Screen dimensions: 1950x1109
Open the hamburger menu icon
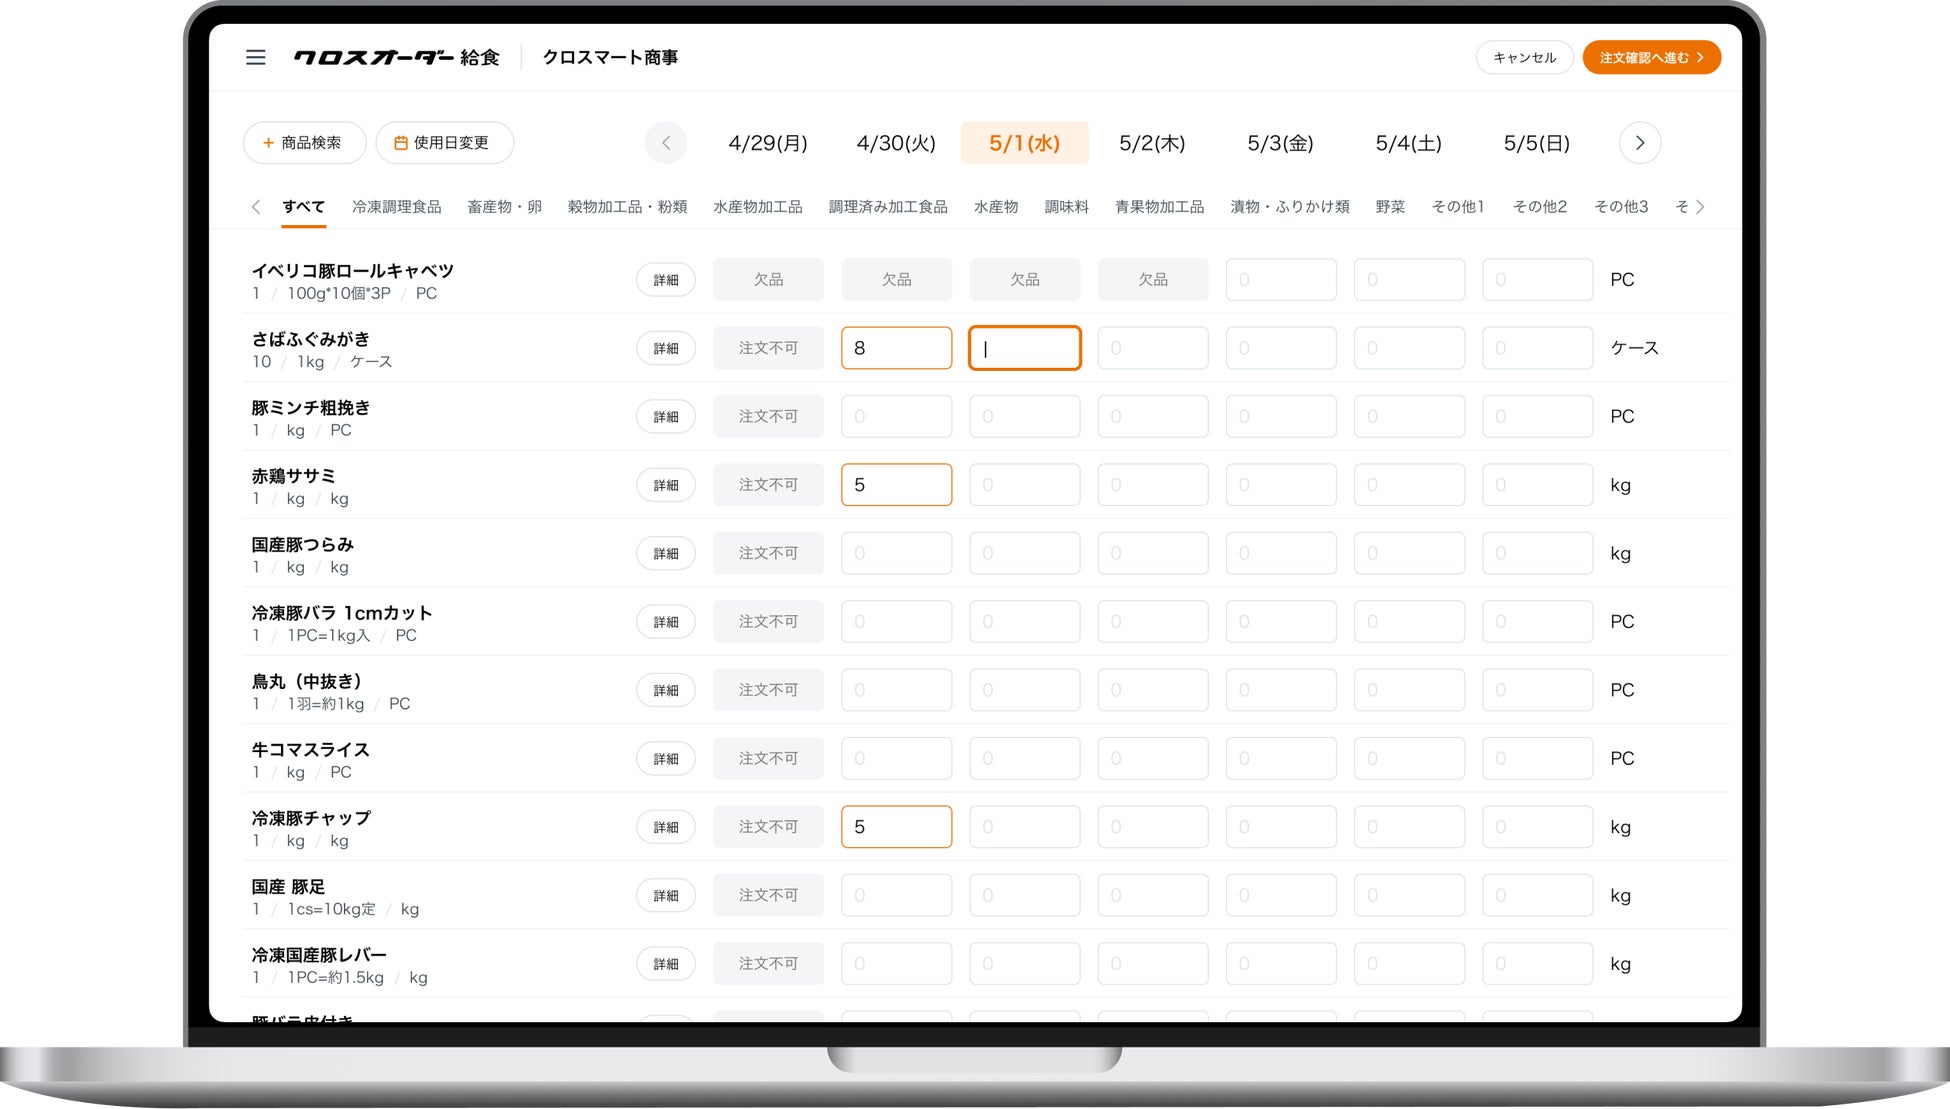point(255,57)
